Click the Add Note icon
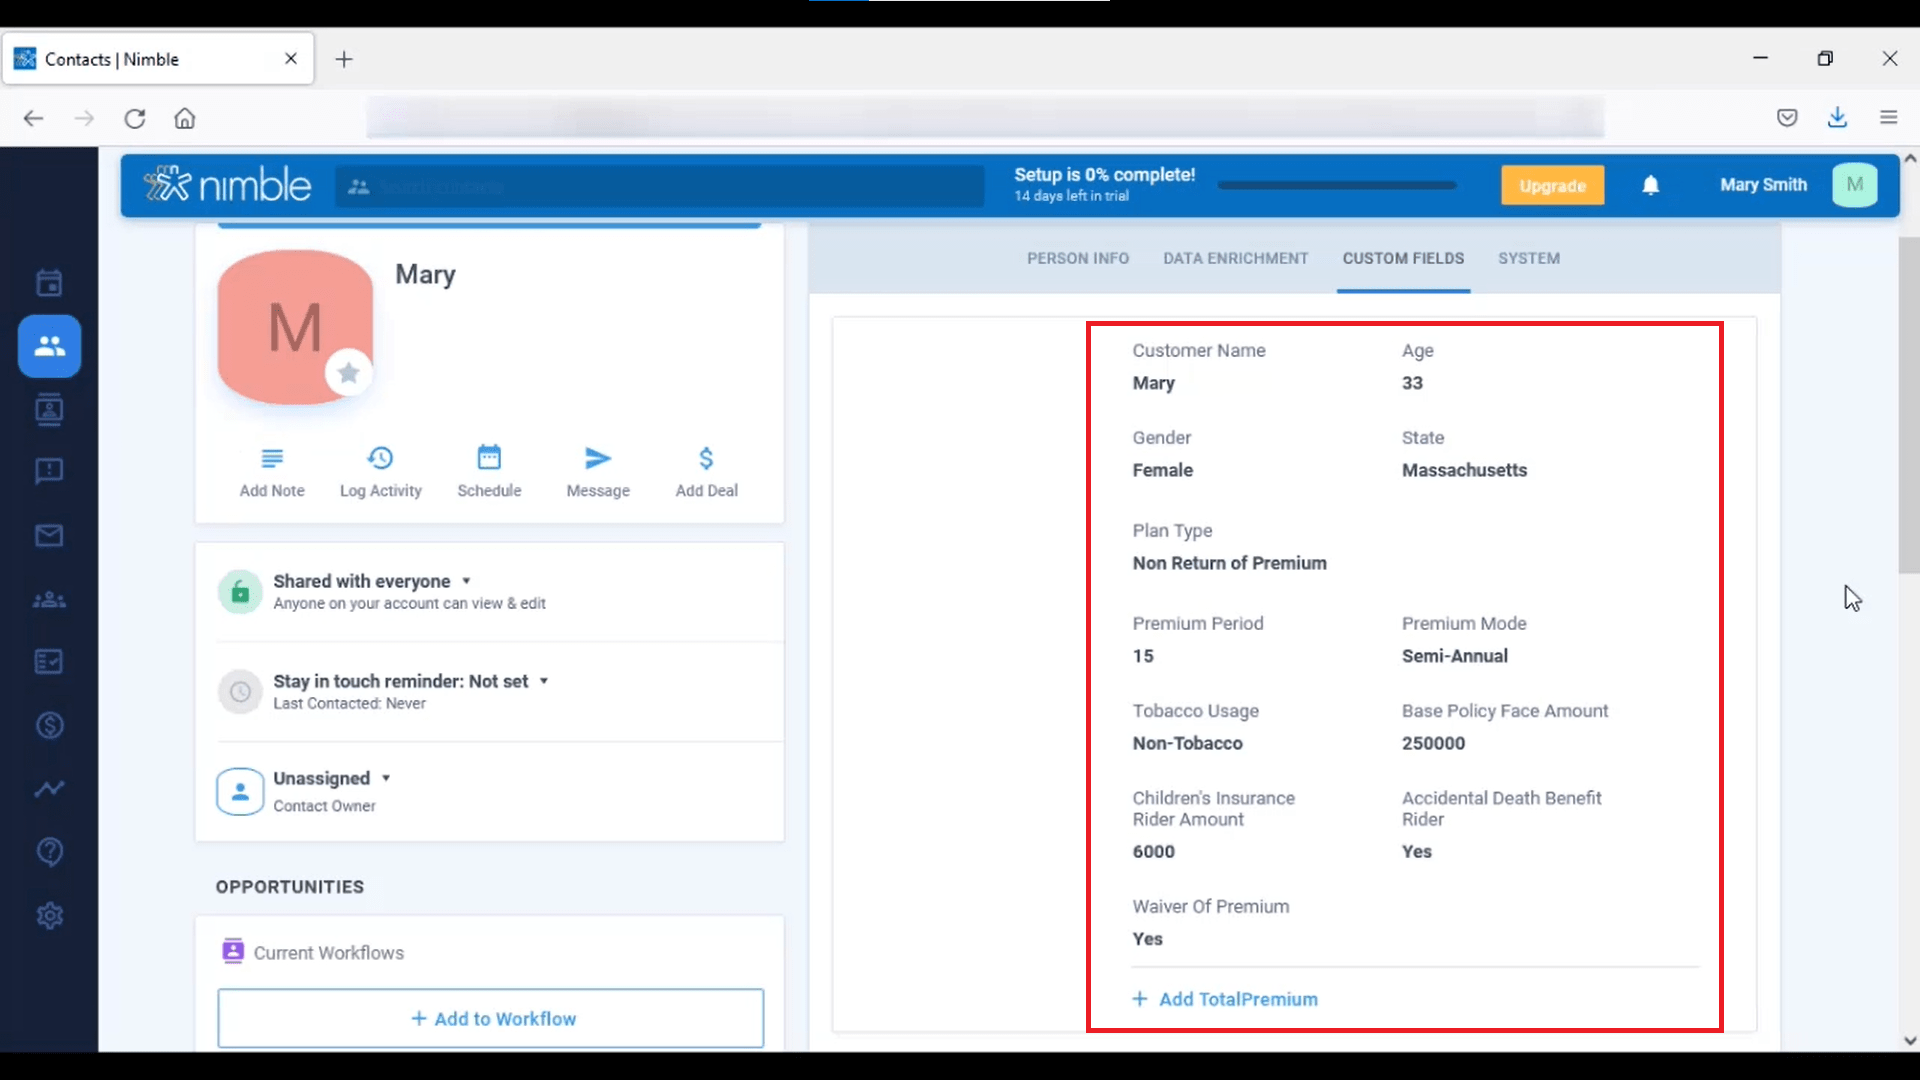Screen dimensions: 1920x1080 [272, 458]
